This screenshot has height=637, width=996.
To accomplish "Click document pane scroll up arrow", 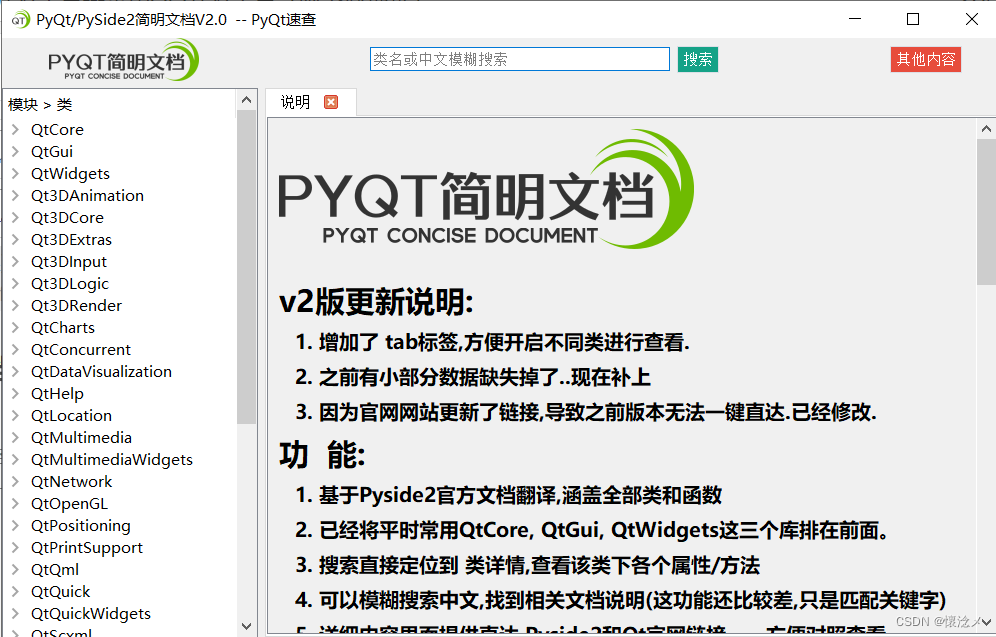I will (986, 129).
